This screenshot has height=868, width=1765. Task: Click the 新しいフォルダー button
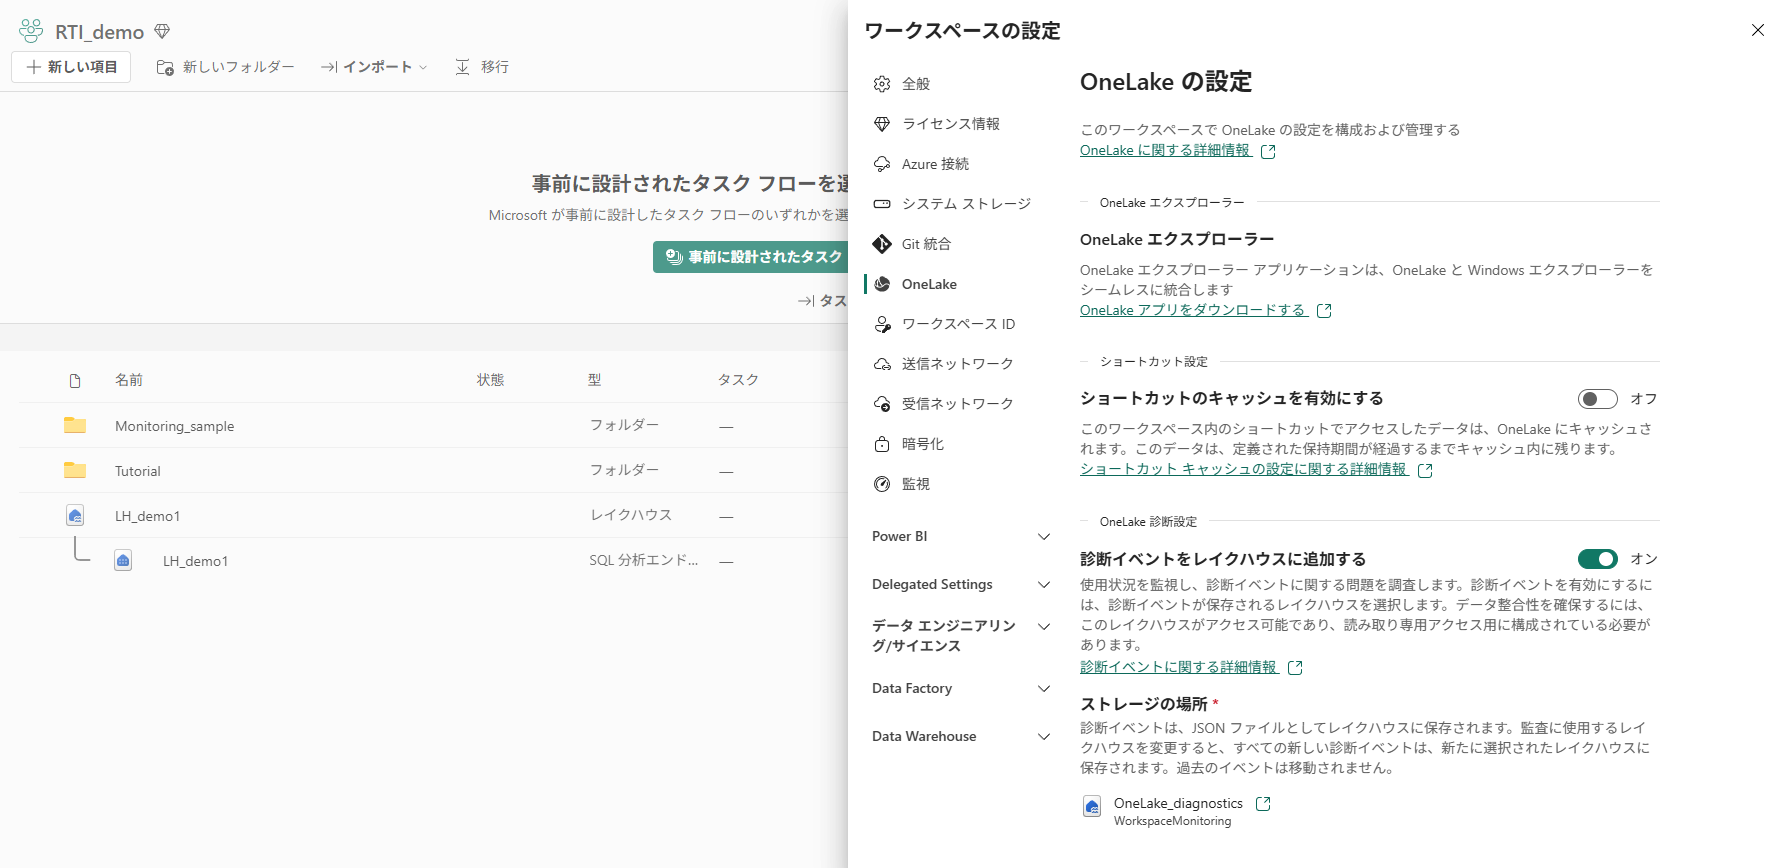pos(225,67)
